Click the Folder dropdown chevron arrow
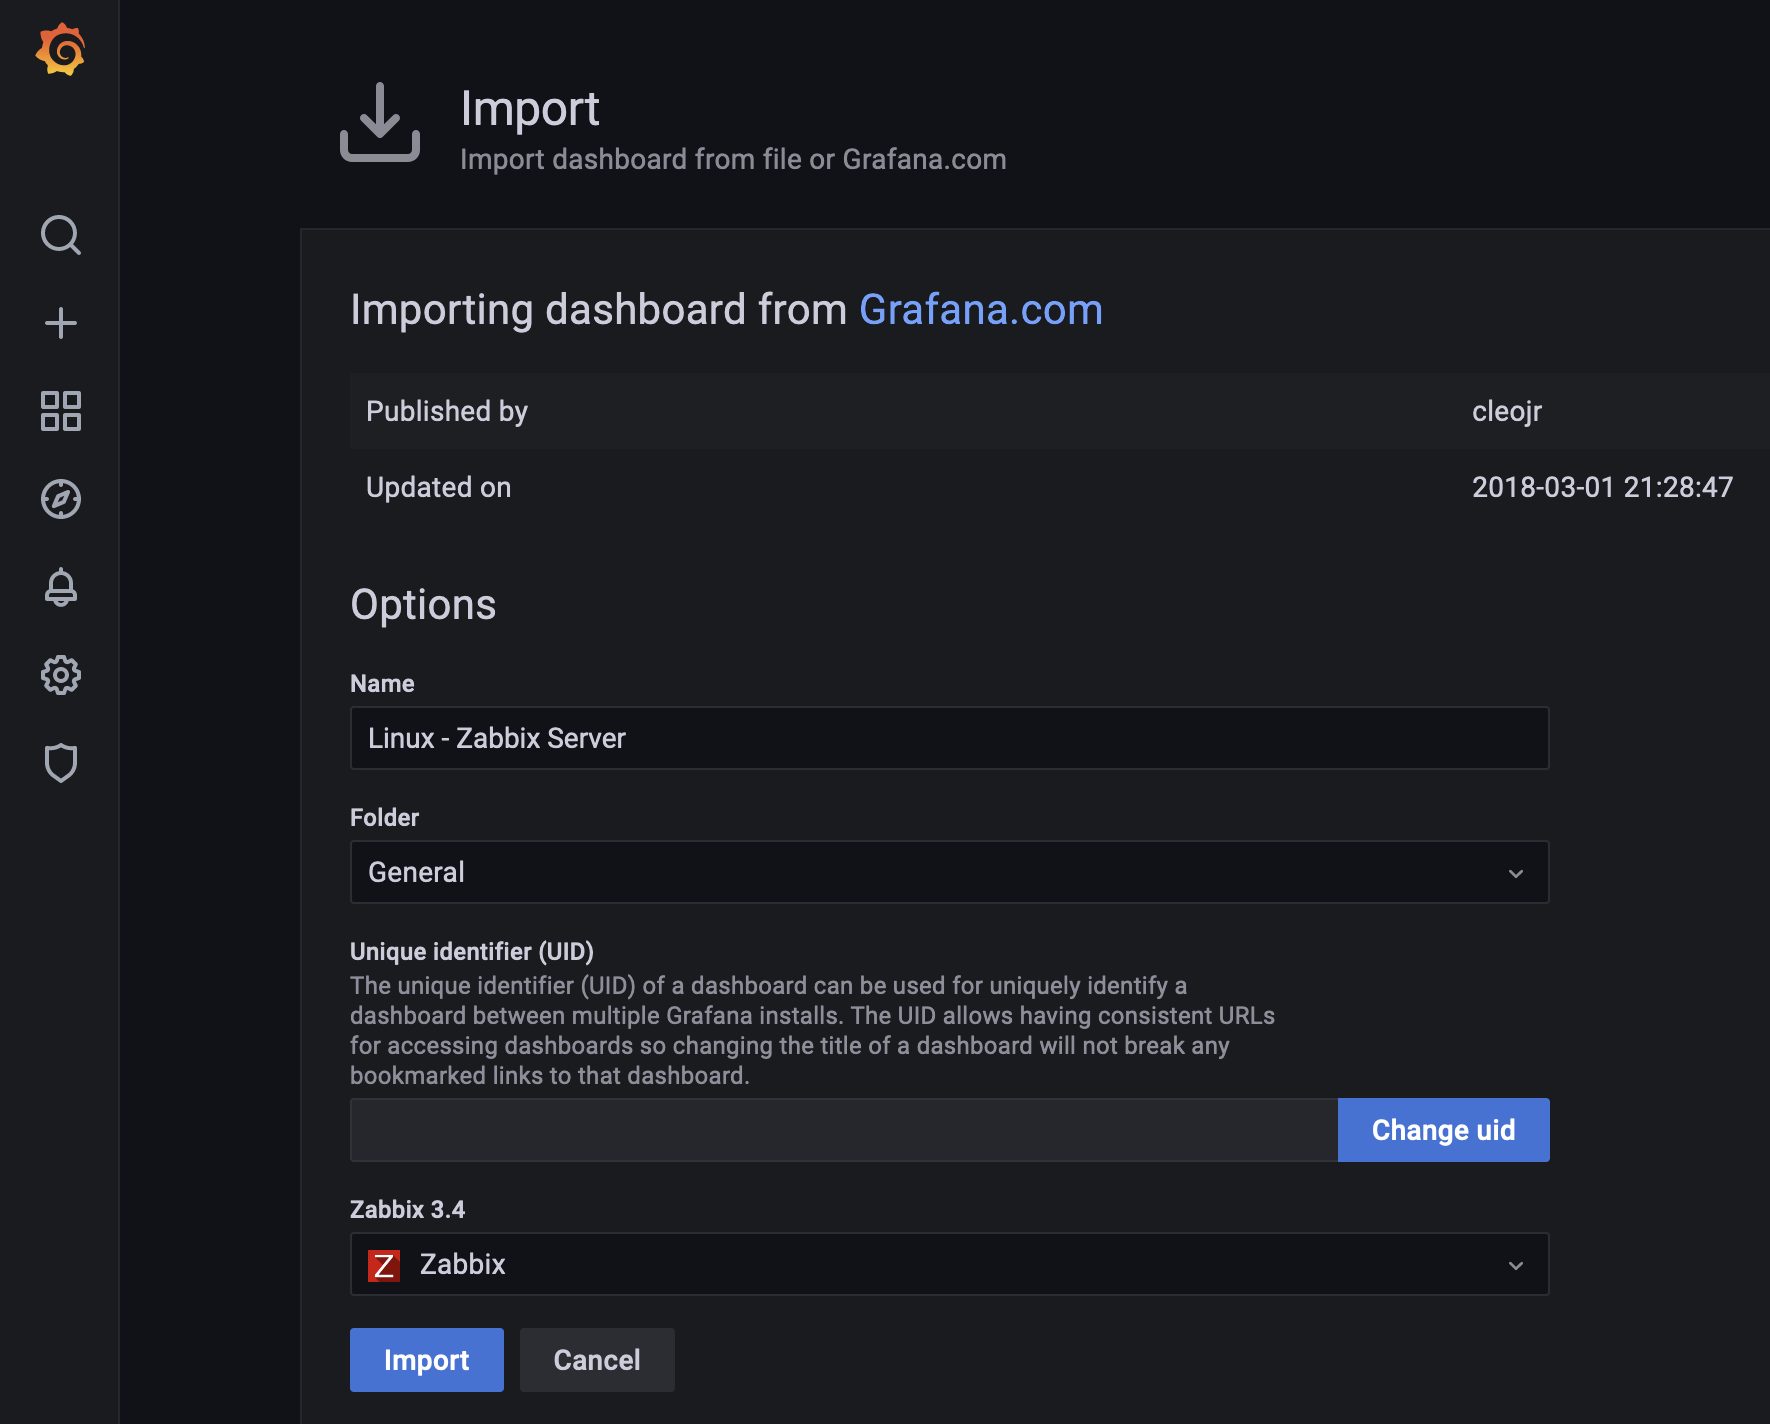The height and width of the screenshot is (1424, 1770). click(x=1516, y=873)
